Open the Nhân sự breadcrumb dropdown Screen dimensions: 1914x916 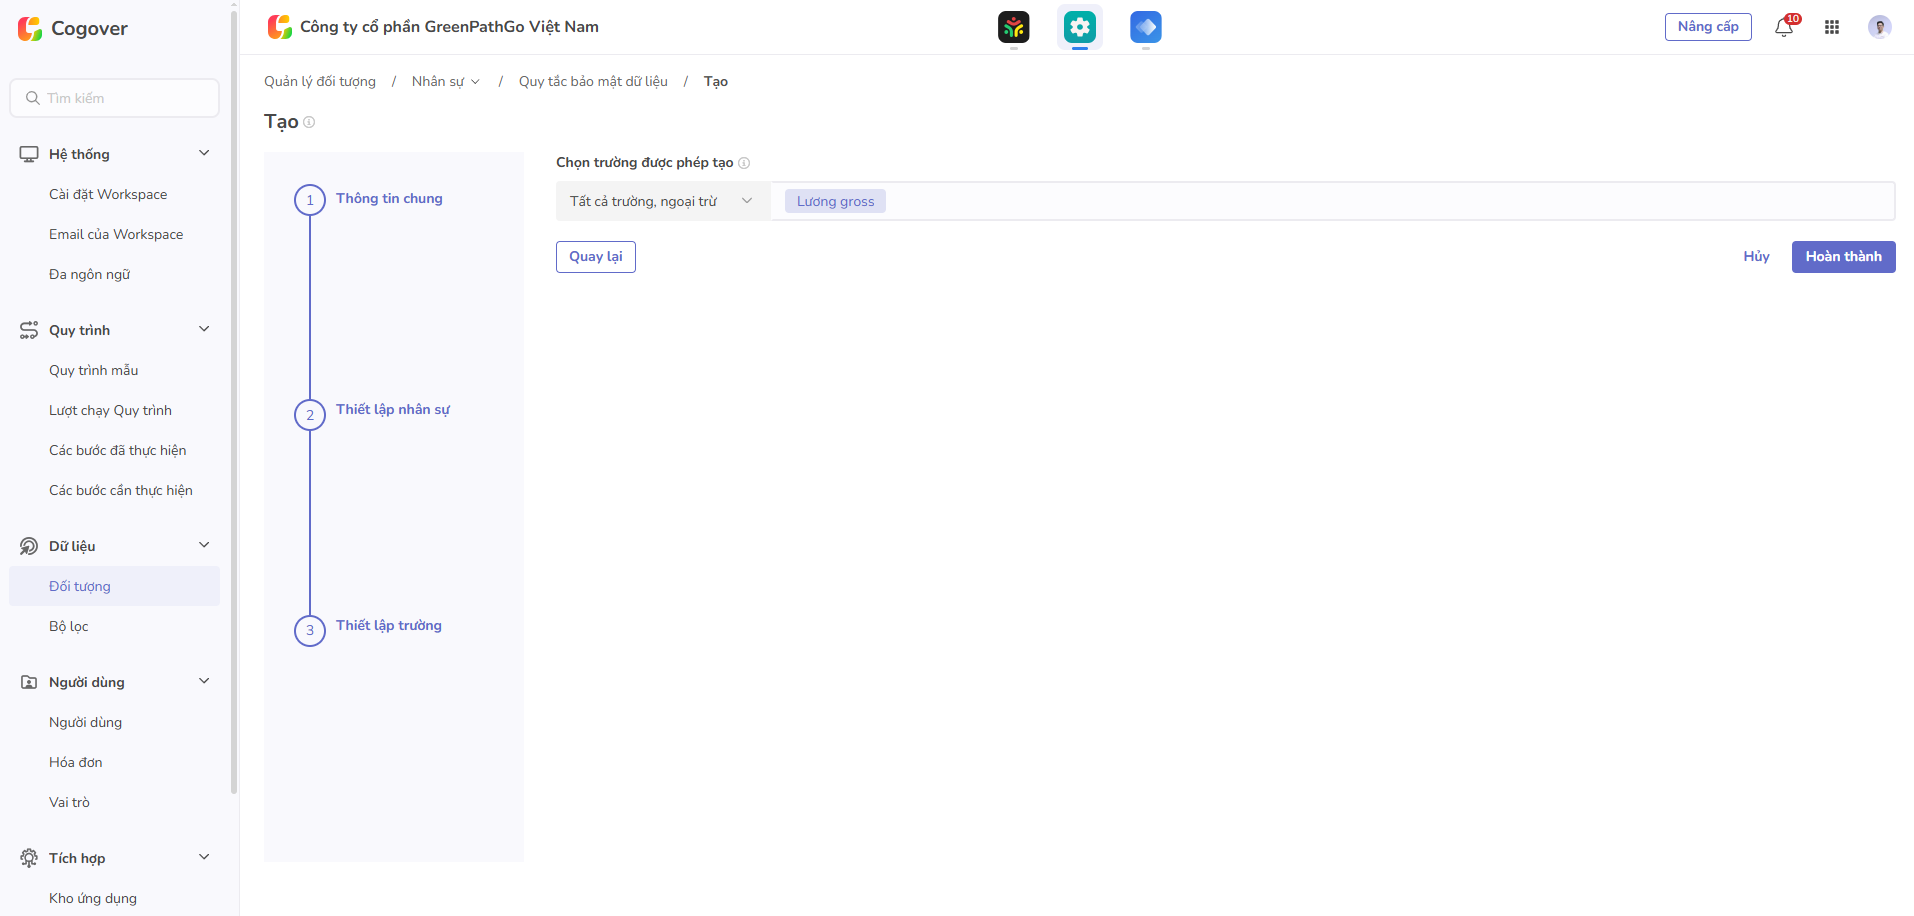[446, 82]
